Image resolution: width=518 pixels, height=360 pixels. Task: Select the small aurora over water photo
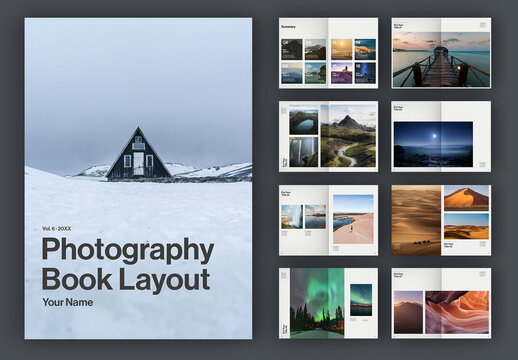point(361,300)
